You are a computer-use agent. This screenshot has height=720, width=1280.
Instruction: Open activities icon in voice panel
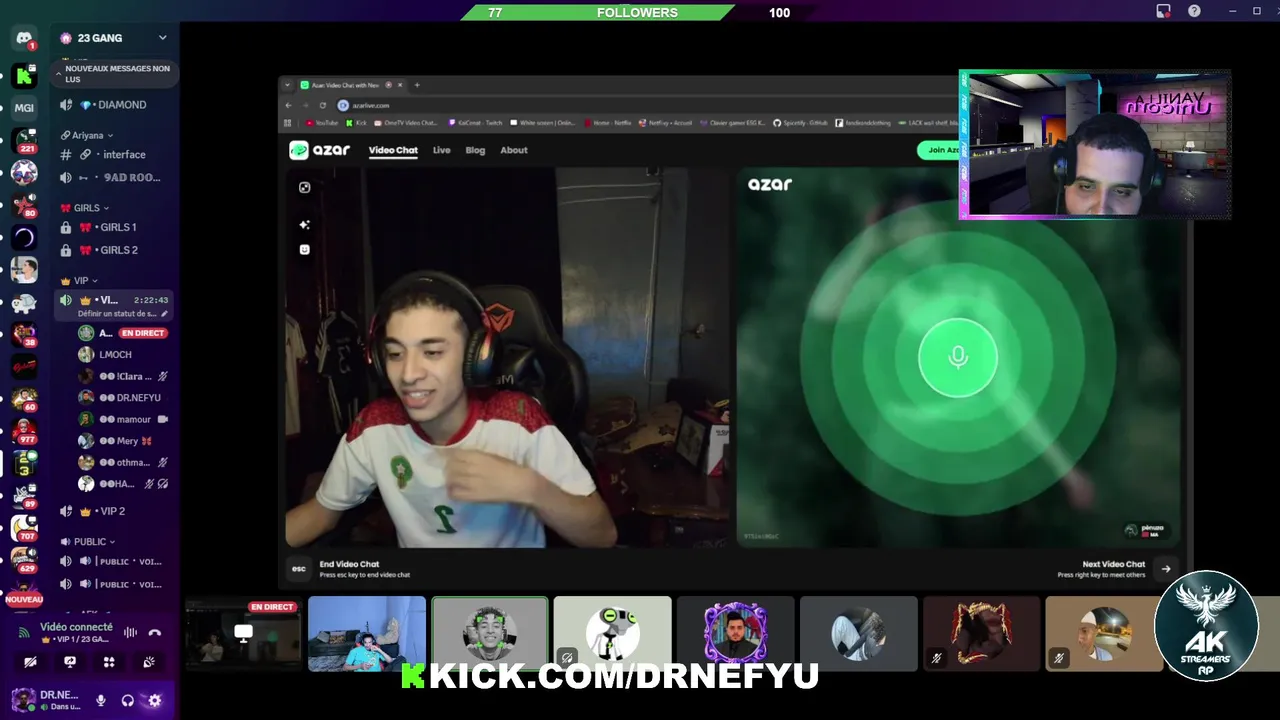pos(109,662)
